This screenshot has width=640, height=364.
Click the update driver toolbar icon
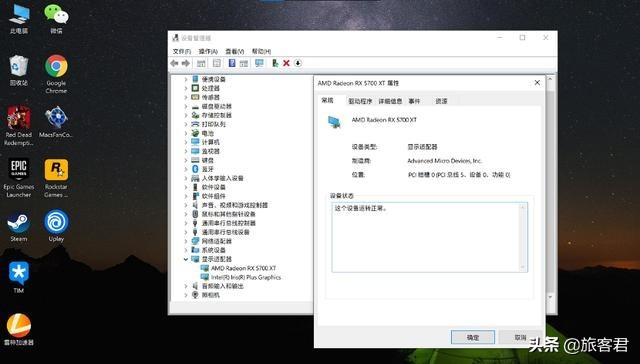275,63
